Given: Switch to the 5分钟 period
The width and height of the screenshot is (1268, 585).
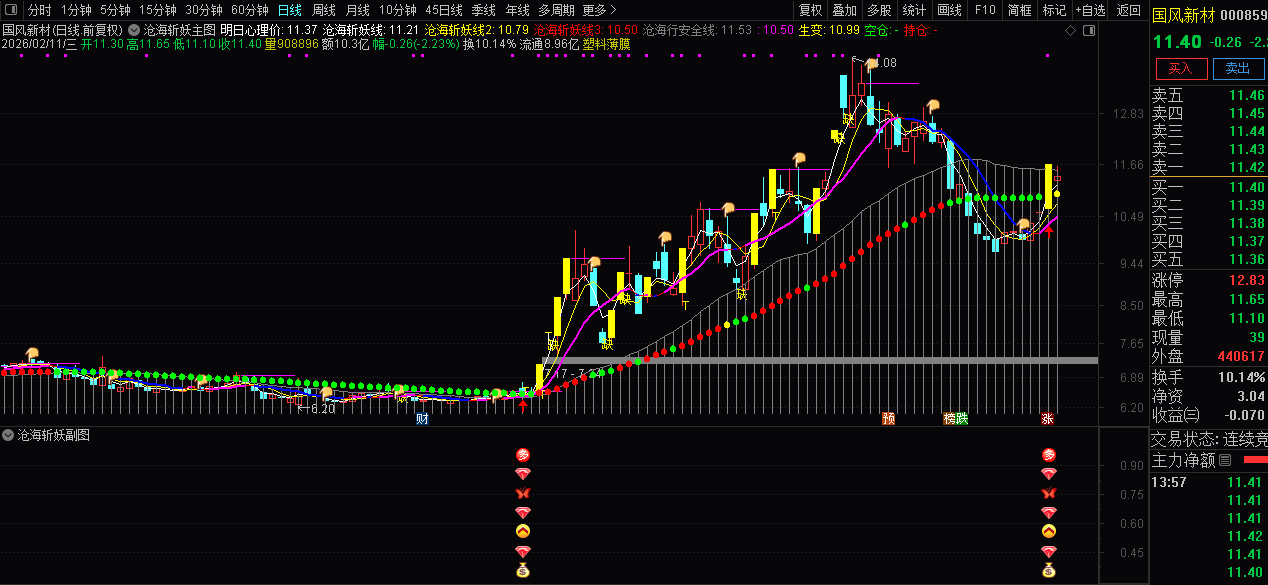Looking at the screenshot, I should (x=115, y=10).
